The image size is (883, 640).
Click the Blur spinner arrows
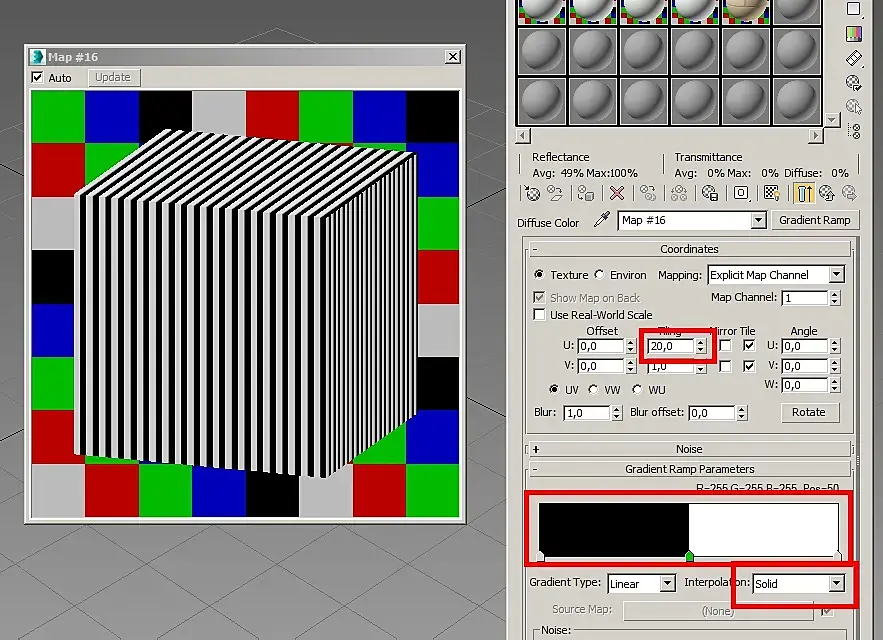[617, 413]
